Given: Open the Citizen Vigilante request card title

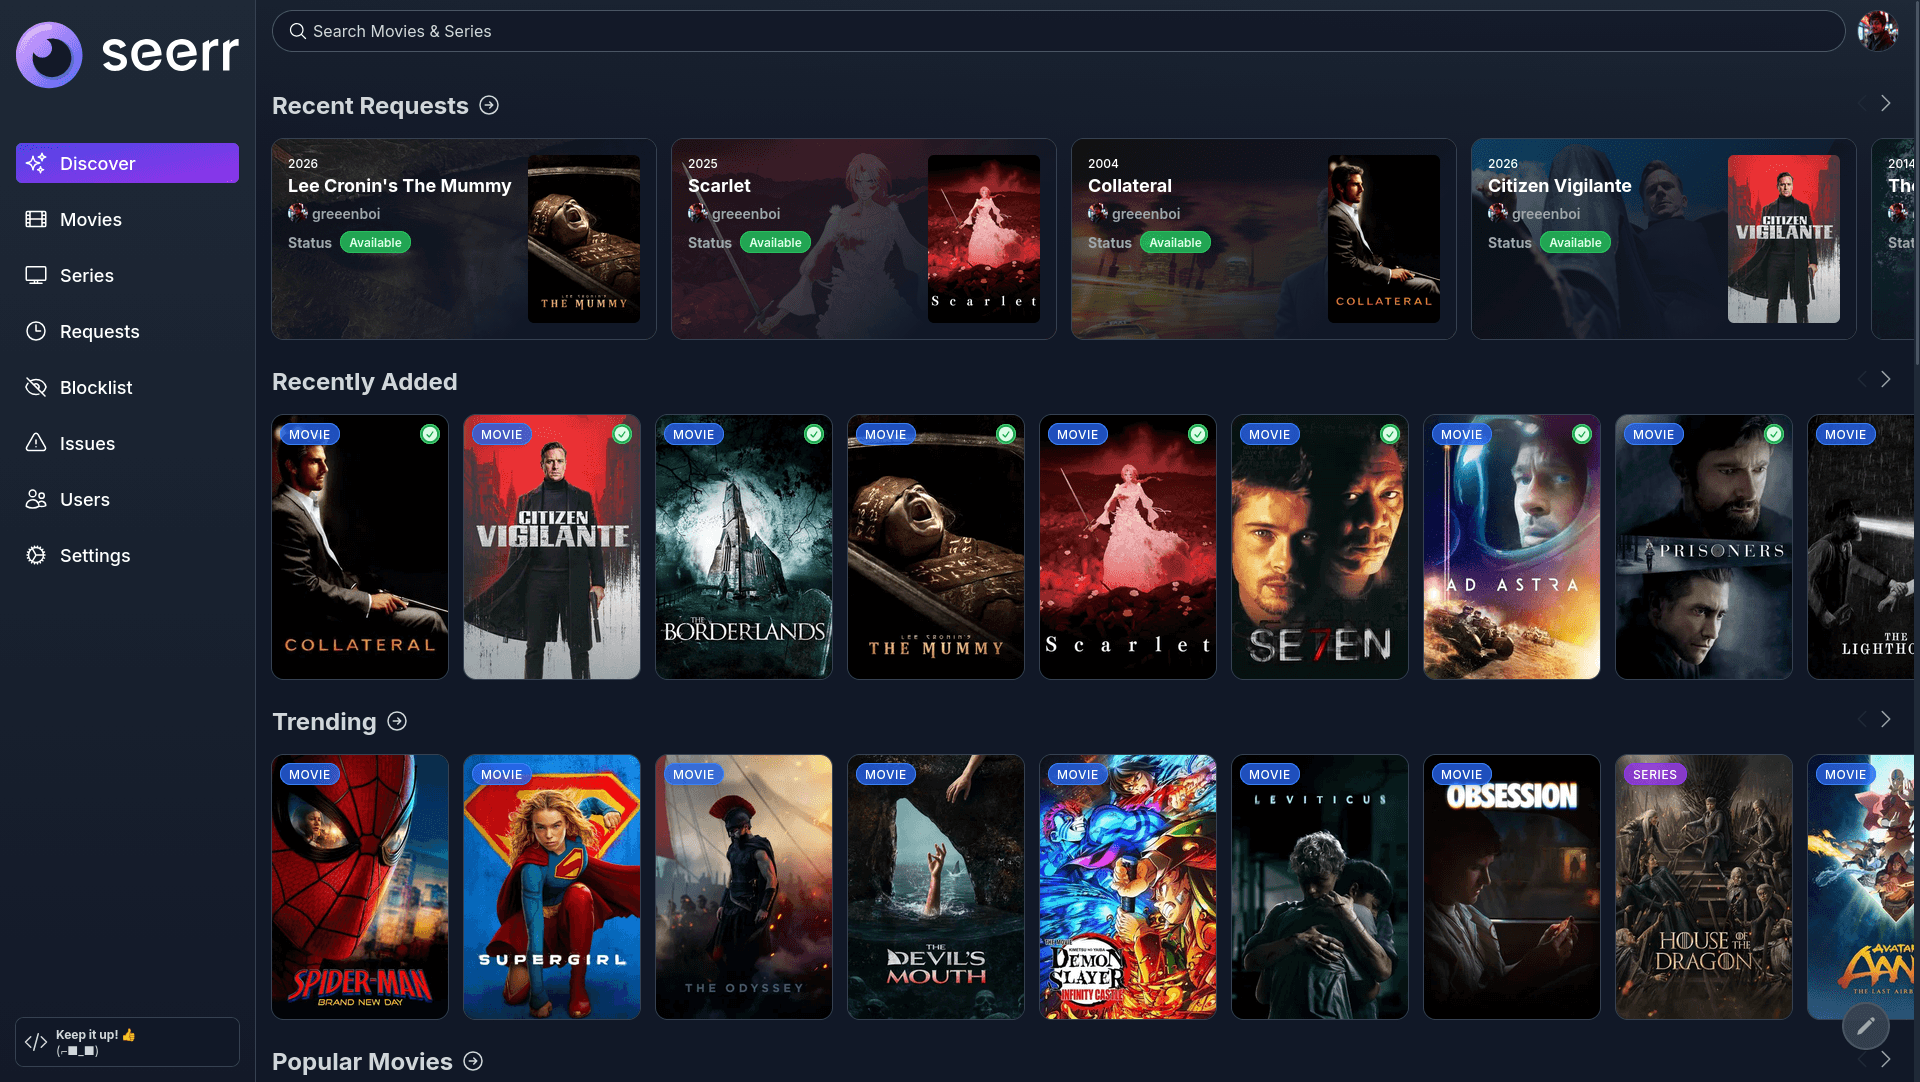Looking at the screenshot, I should tap(1559, 186).
